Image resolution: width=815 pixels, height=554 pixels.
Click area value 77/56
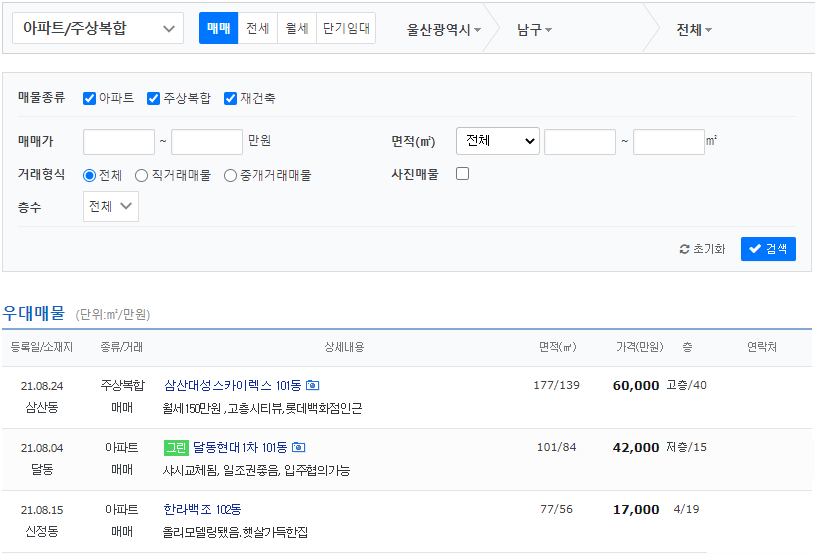coord(557,509)
